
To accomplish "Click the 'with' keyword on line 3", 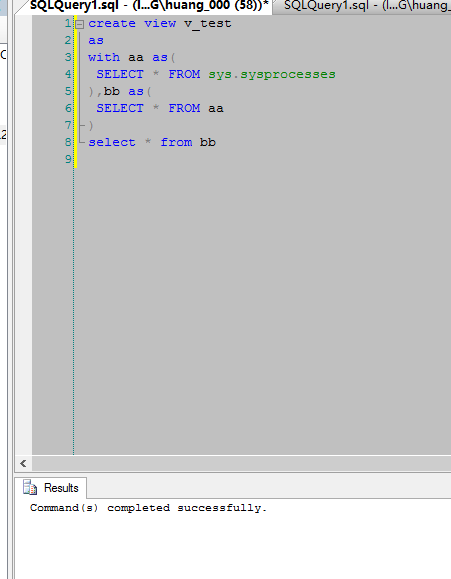I will 104,57.
